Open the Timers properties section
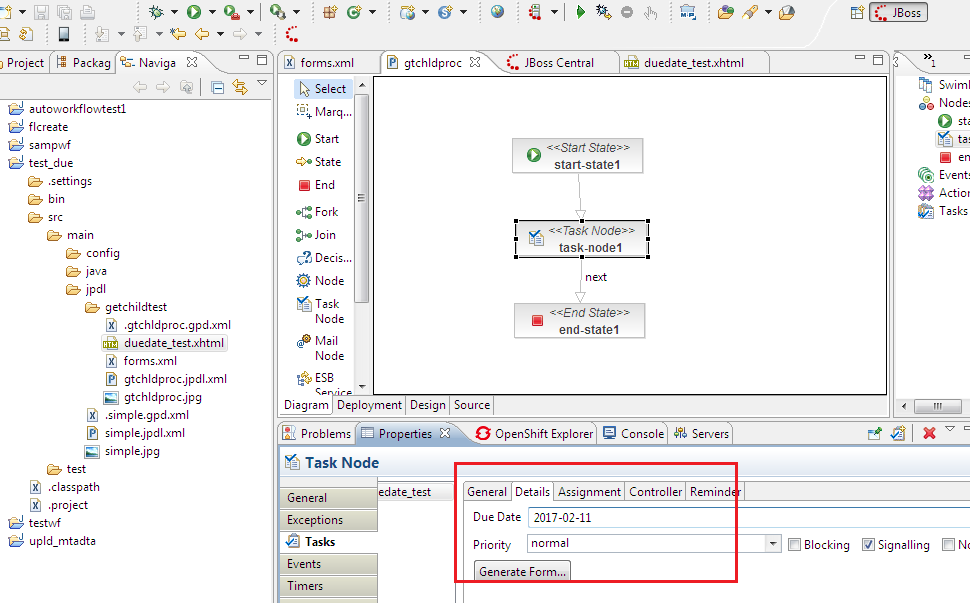This screenshot has width=970, height=603. (x=304, y=586)
